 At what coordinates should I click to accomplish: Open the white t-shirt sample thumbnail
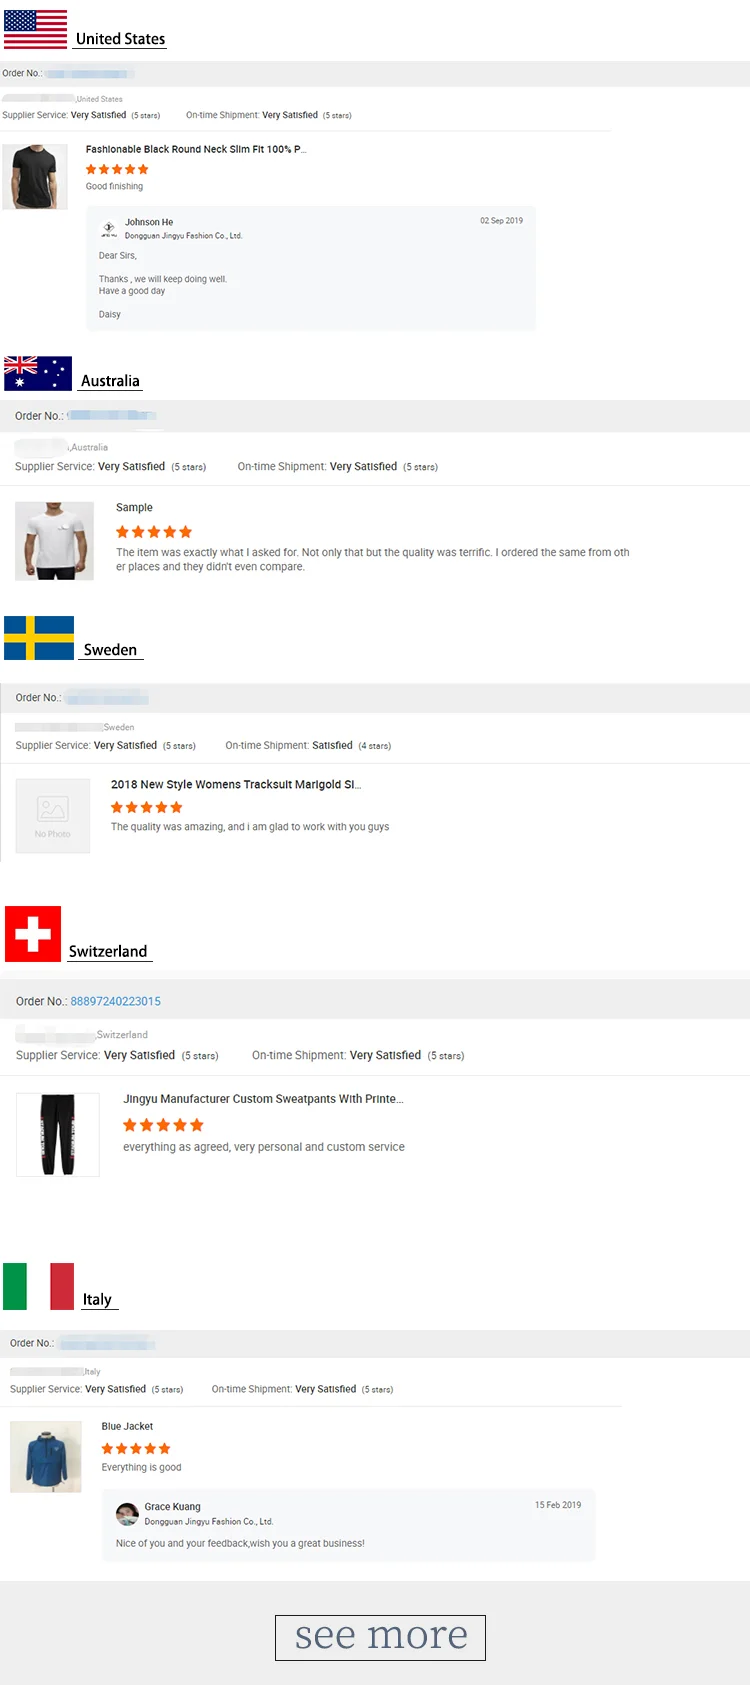pyautogui.click(x=54, y=541)
